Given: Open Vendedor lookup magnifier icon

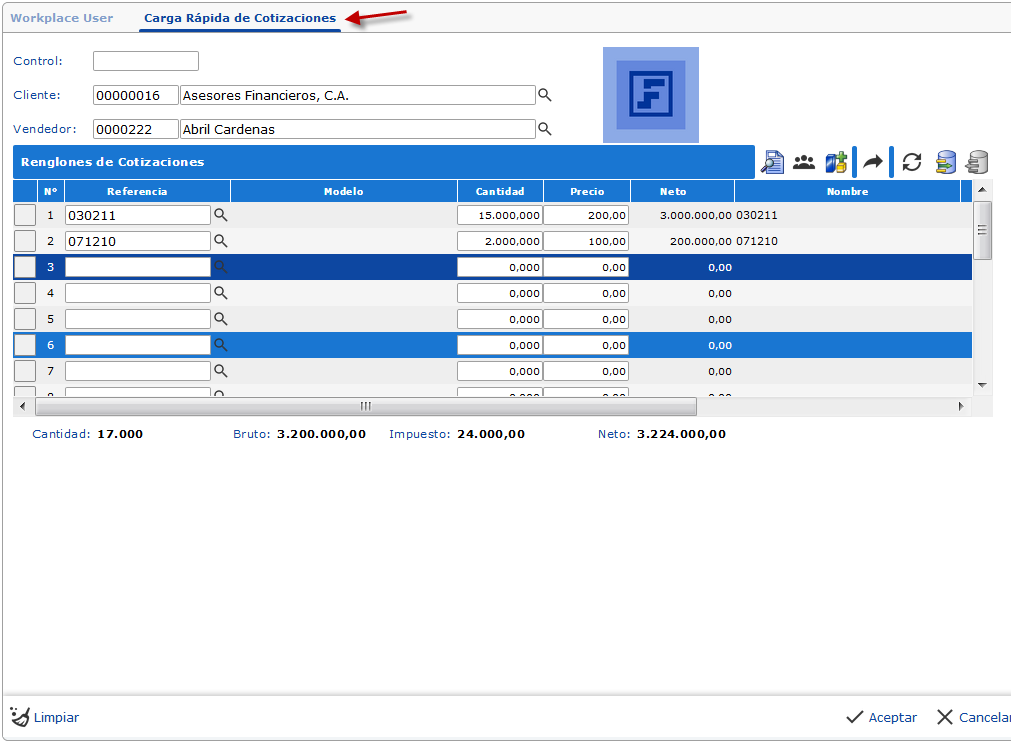Looking at the screenshot, I should (545, 129).
